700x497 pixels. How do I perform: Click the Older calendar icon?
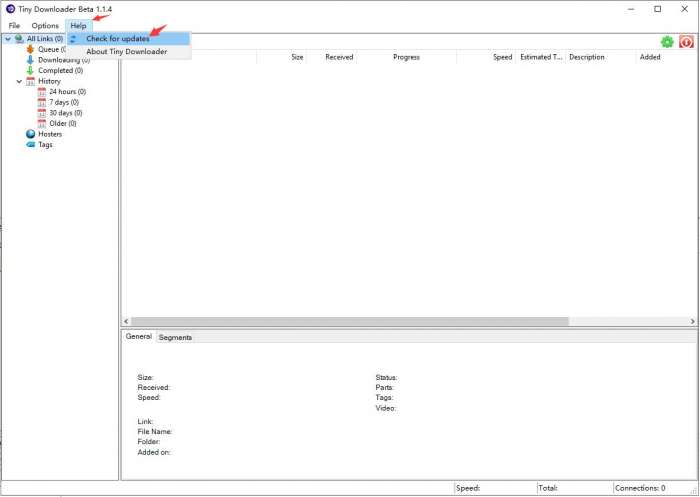click(42, 123)
